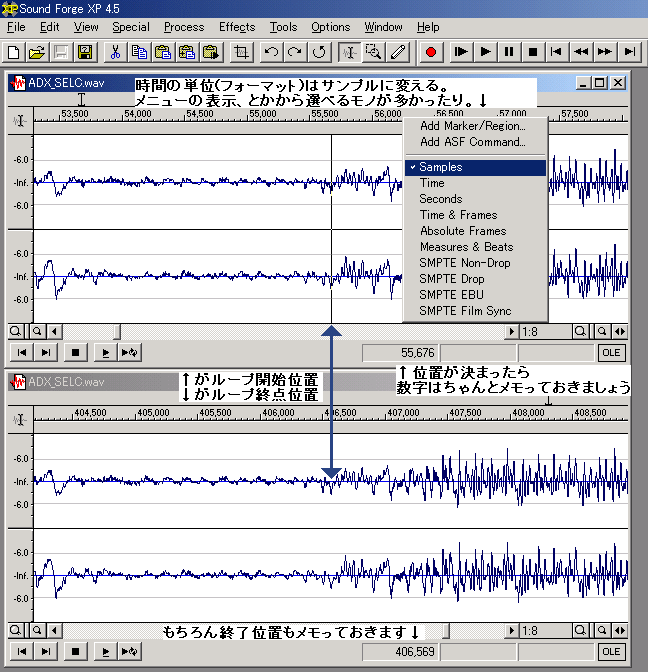Choose Add Marker/Region from context menu
The height and width of the screenshot is (672, 648).
click(x=475, y=126)
